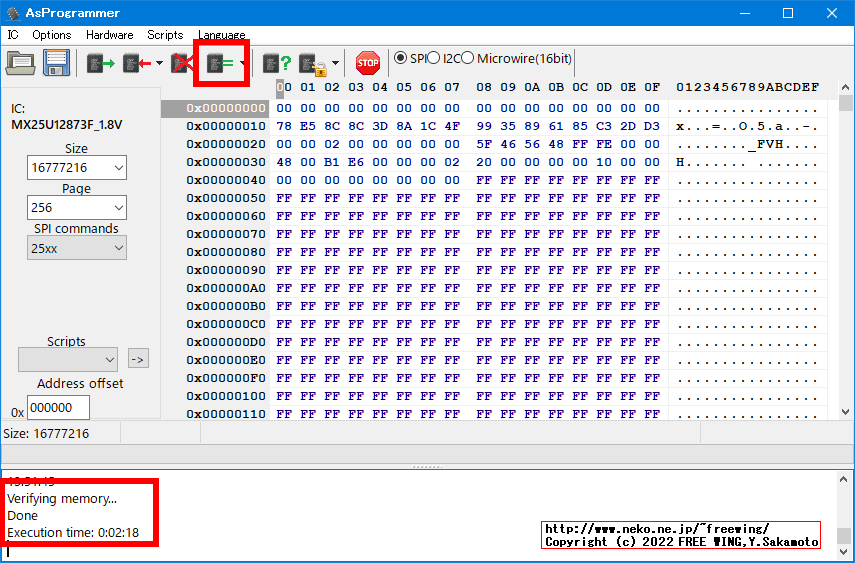Click the Verify IC toolbar icon

(x=220, y=63)
